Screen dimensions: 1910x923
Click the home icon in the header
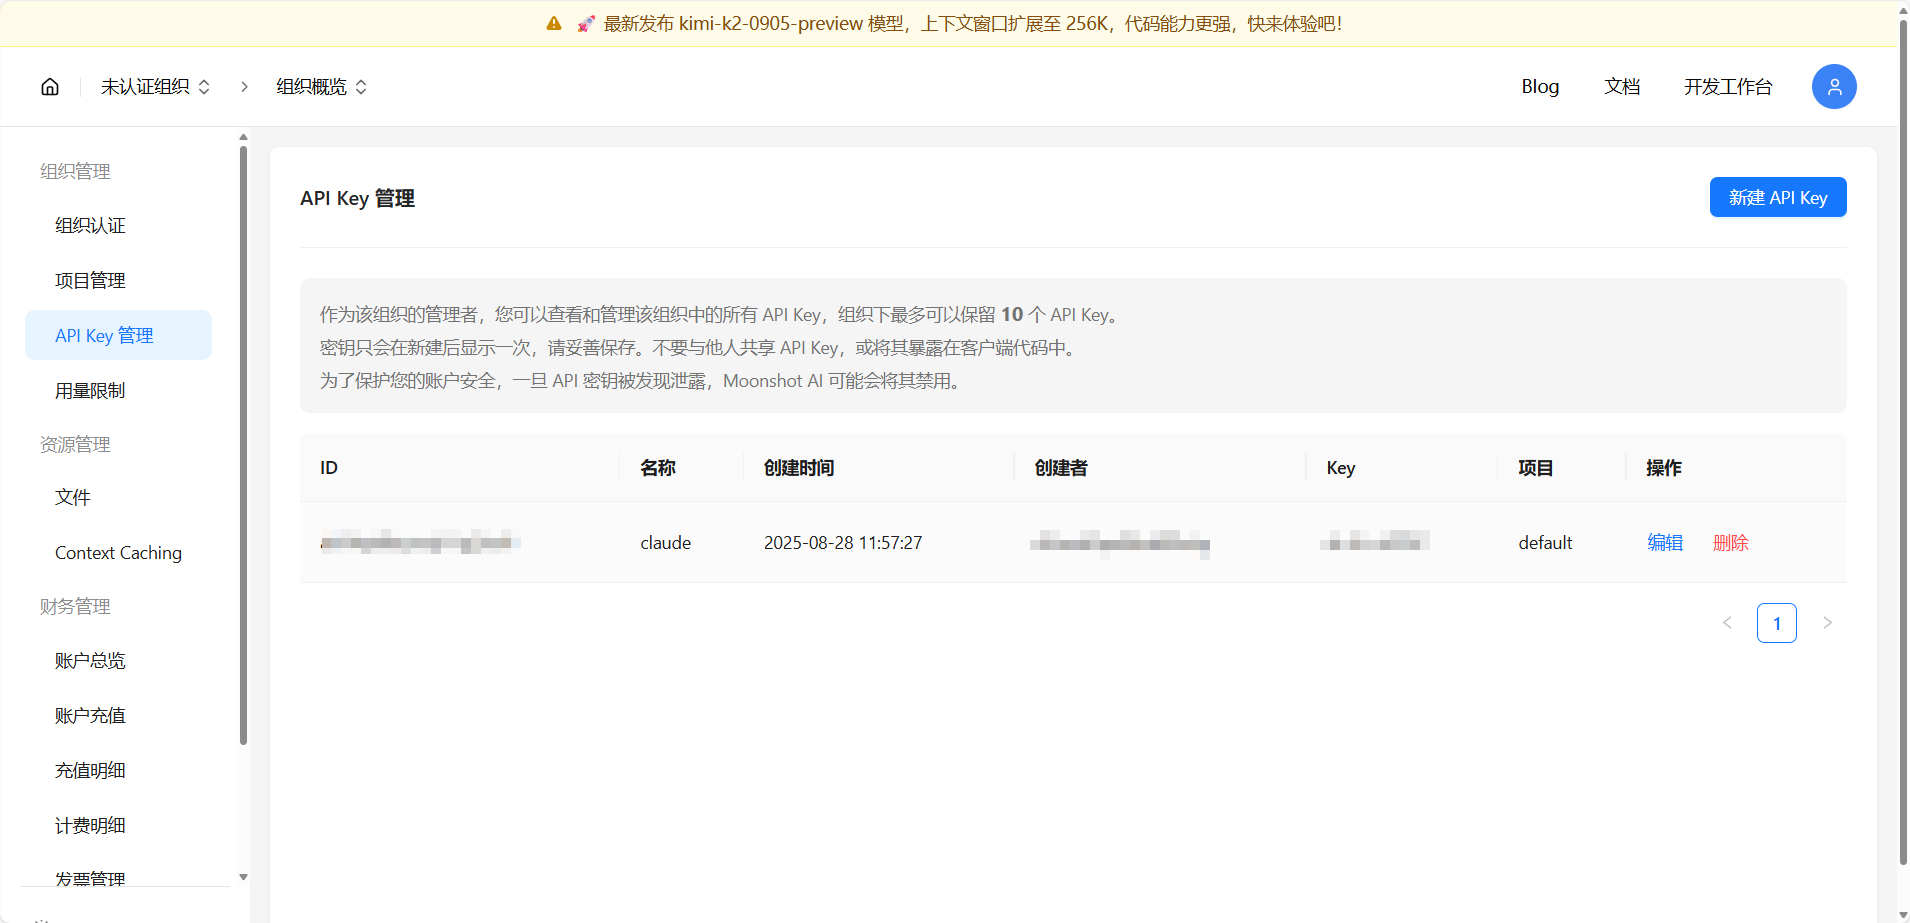click(x=50, y=87)
